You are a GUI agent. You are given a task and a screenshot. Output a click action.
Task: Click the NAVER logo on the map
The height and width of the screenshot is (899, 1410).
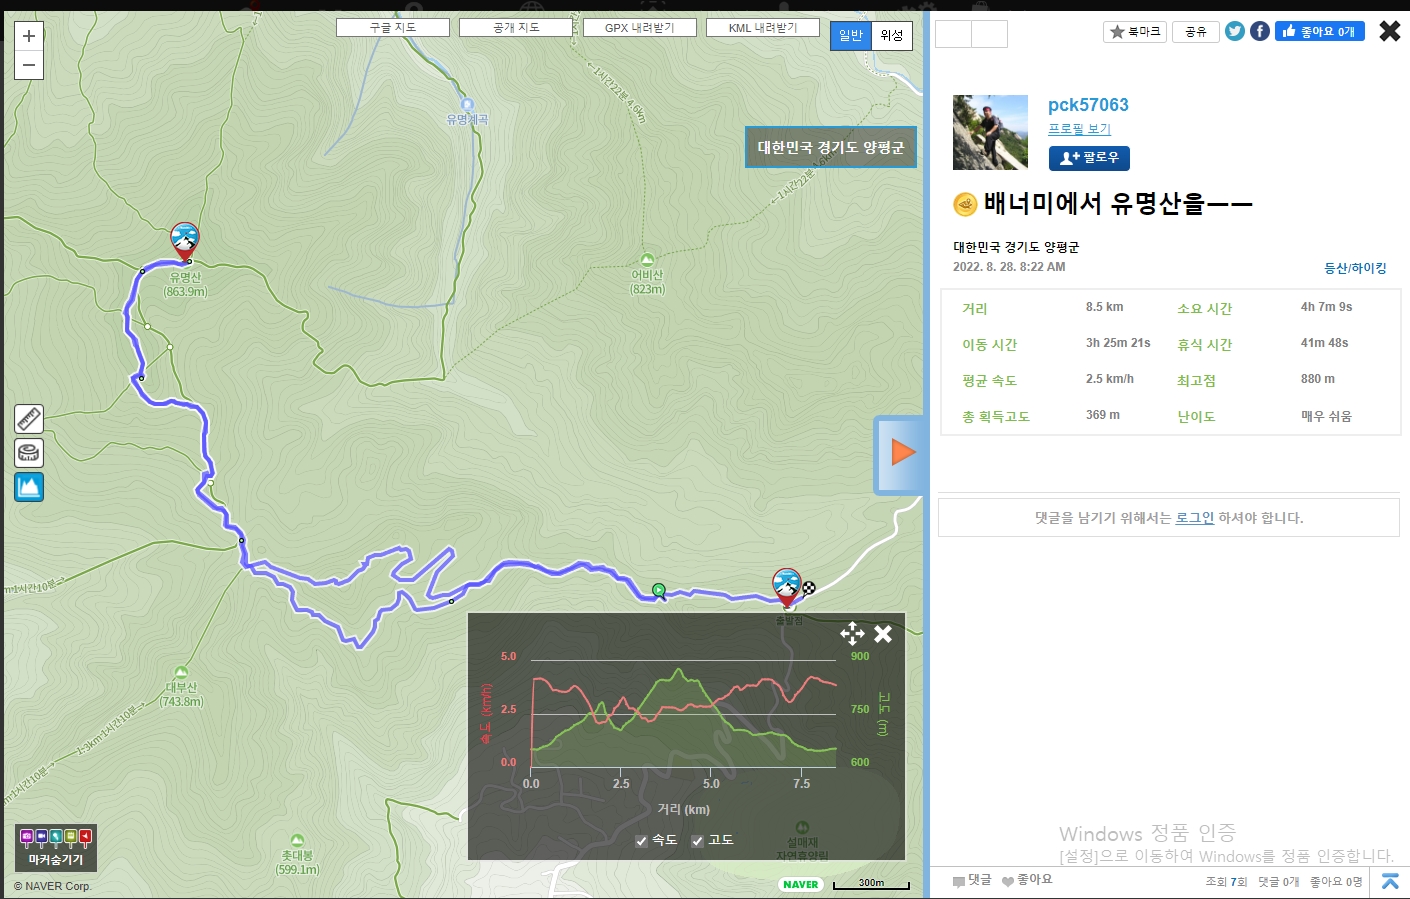(x=801, y=884)
